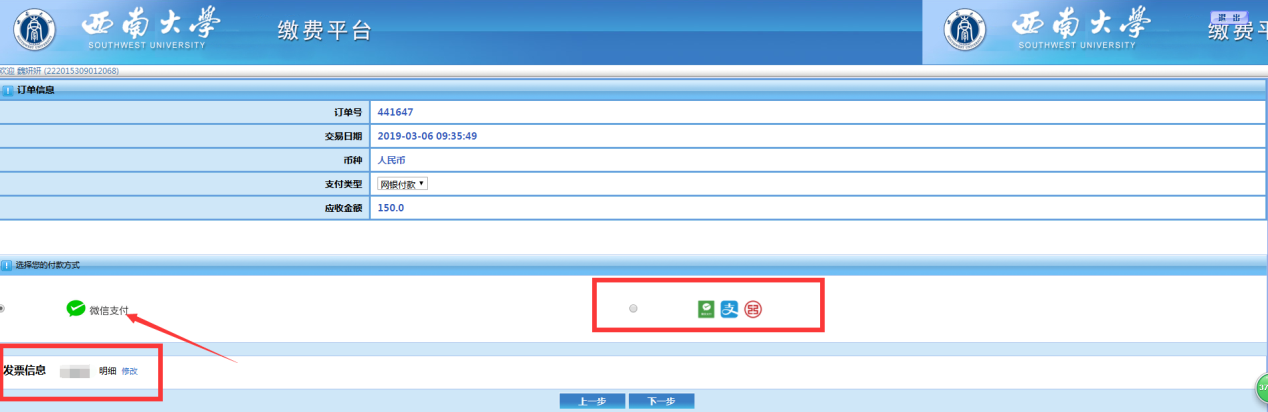The width and height of the screenshot is (1268, 412).
Task: Click the red UnionPay bank icon
Action: [x=753, y=310]
